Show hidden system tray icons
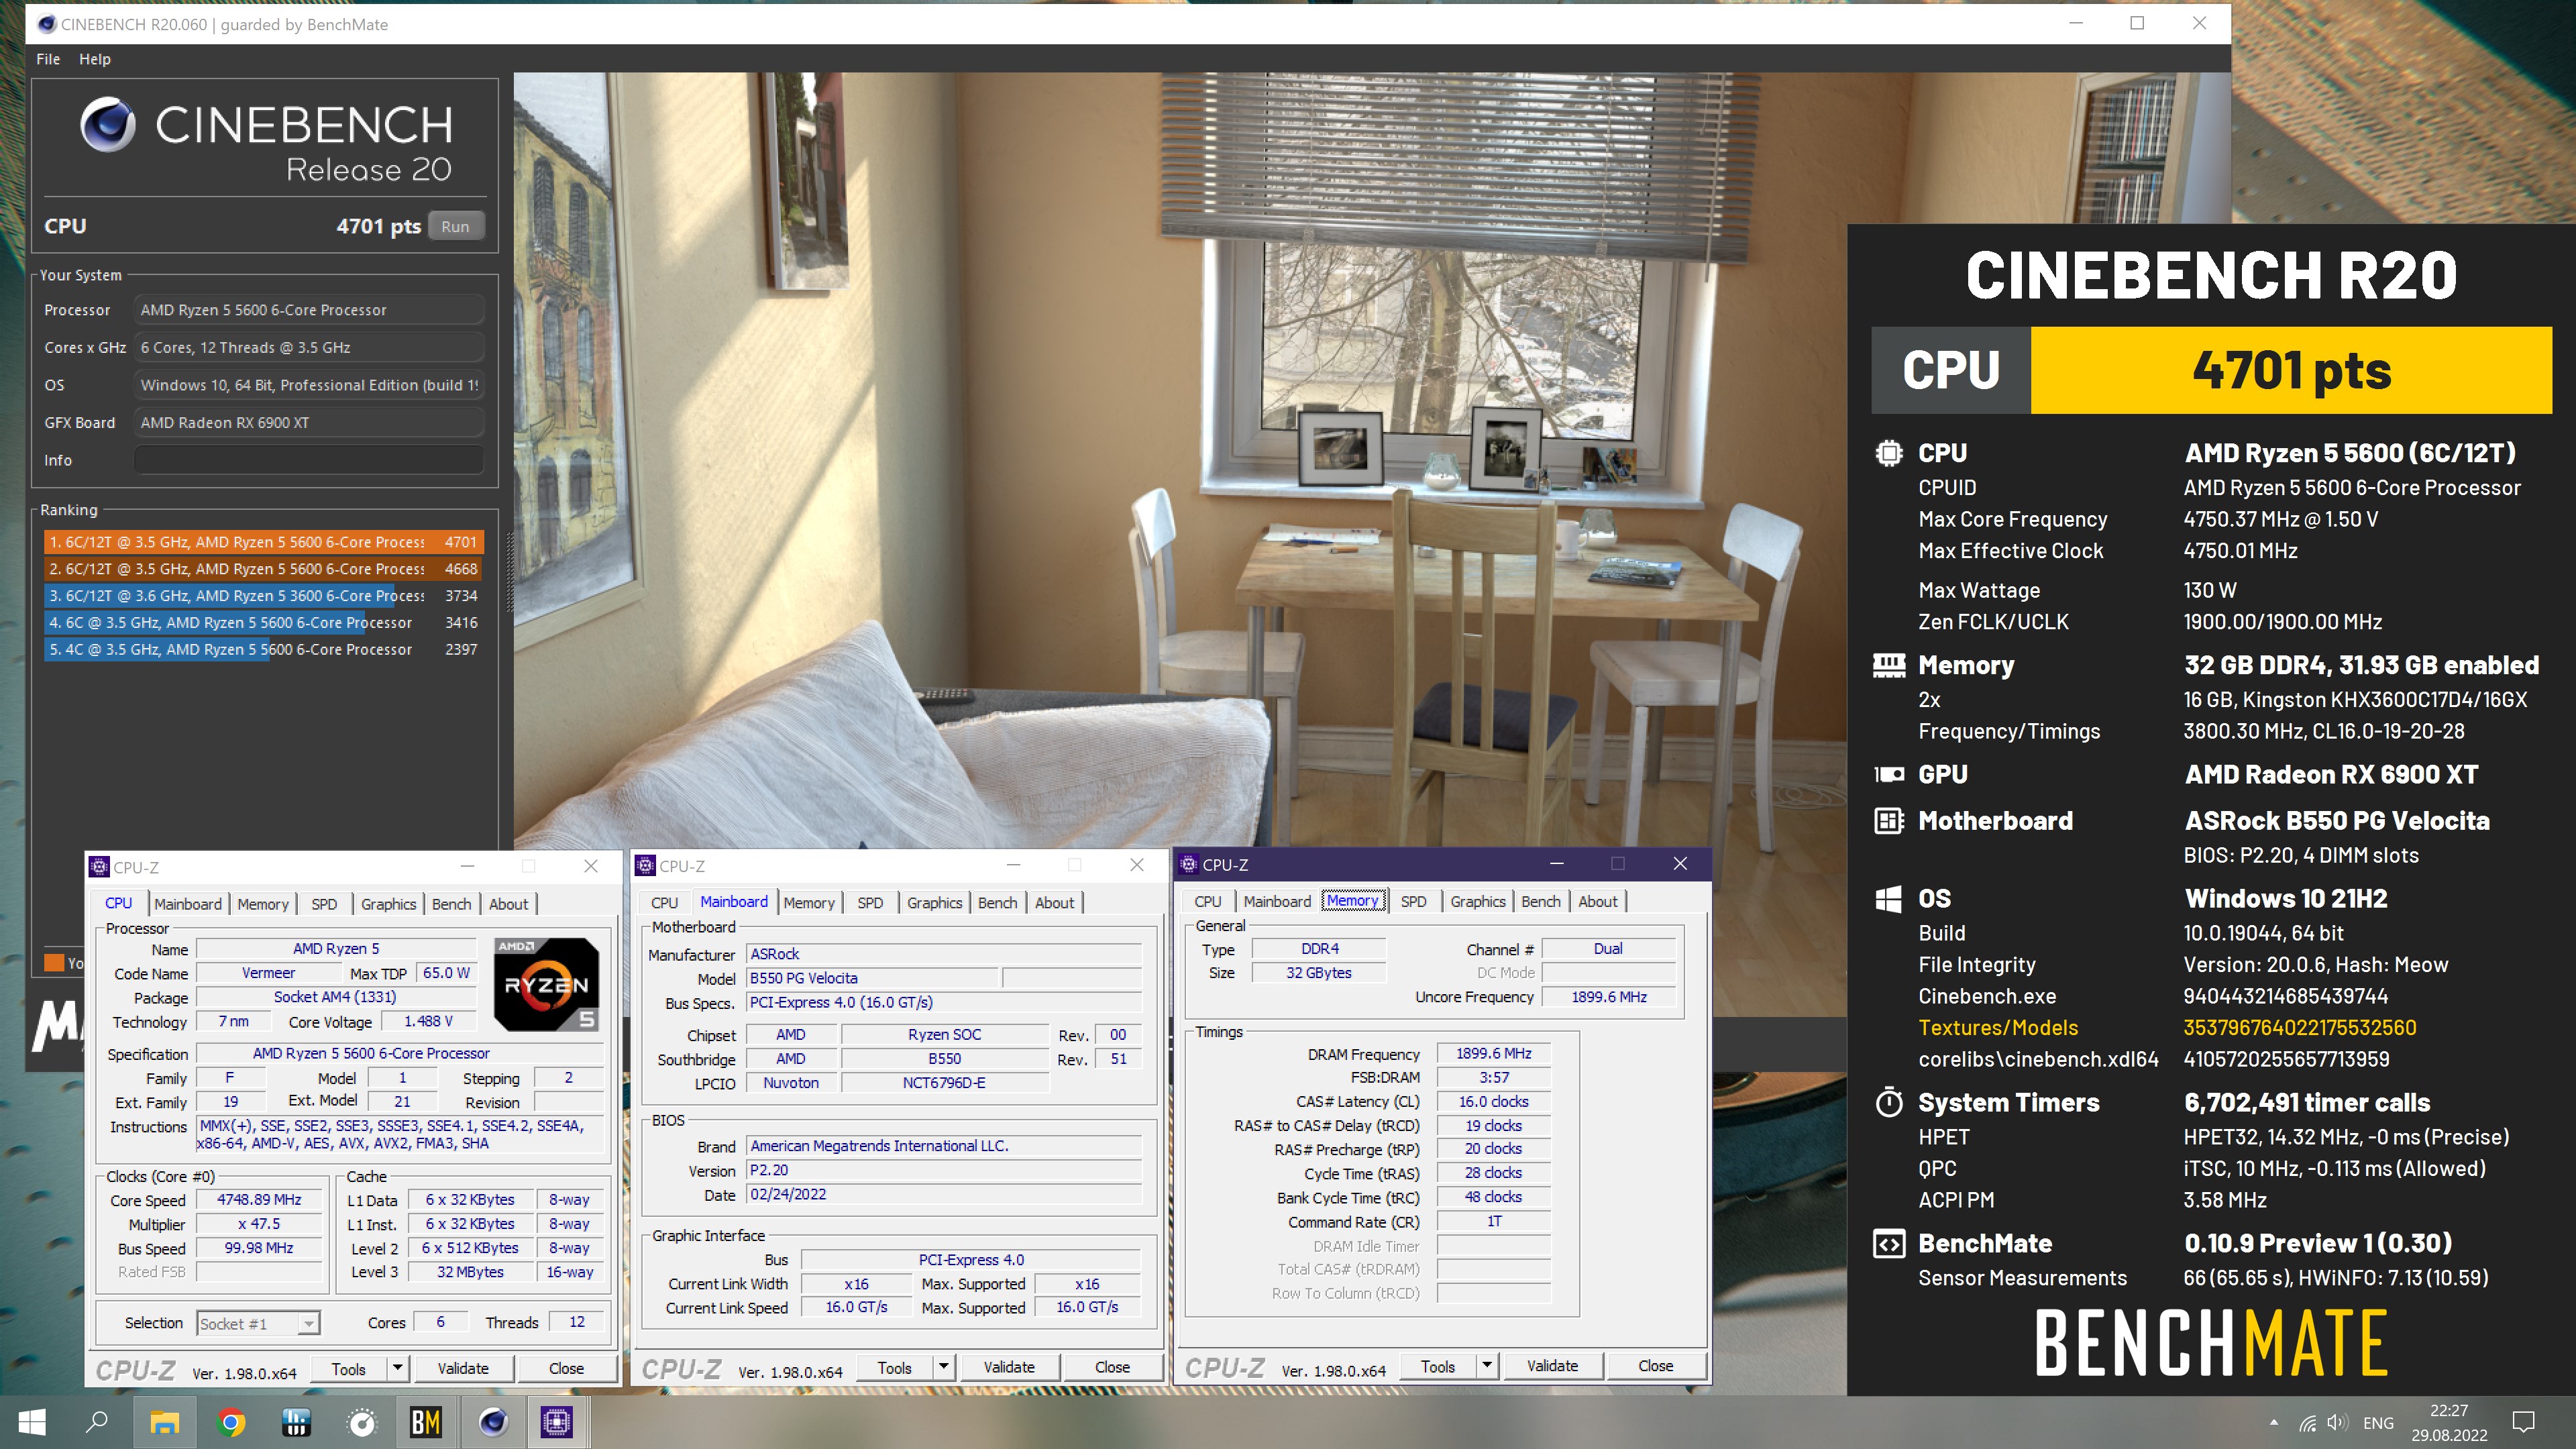Screen dimensions: 2576x1449 pos(2274,1422)
